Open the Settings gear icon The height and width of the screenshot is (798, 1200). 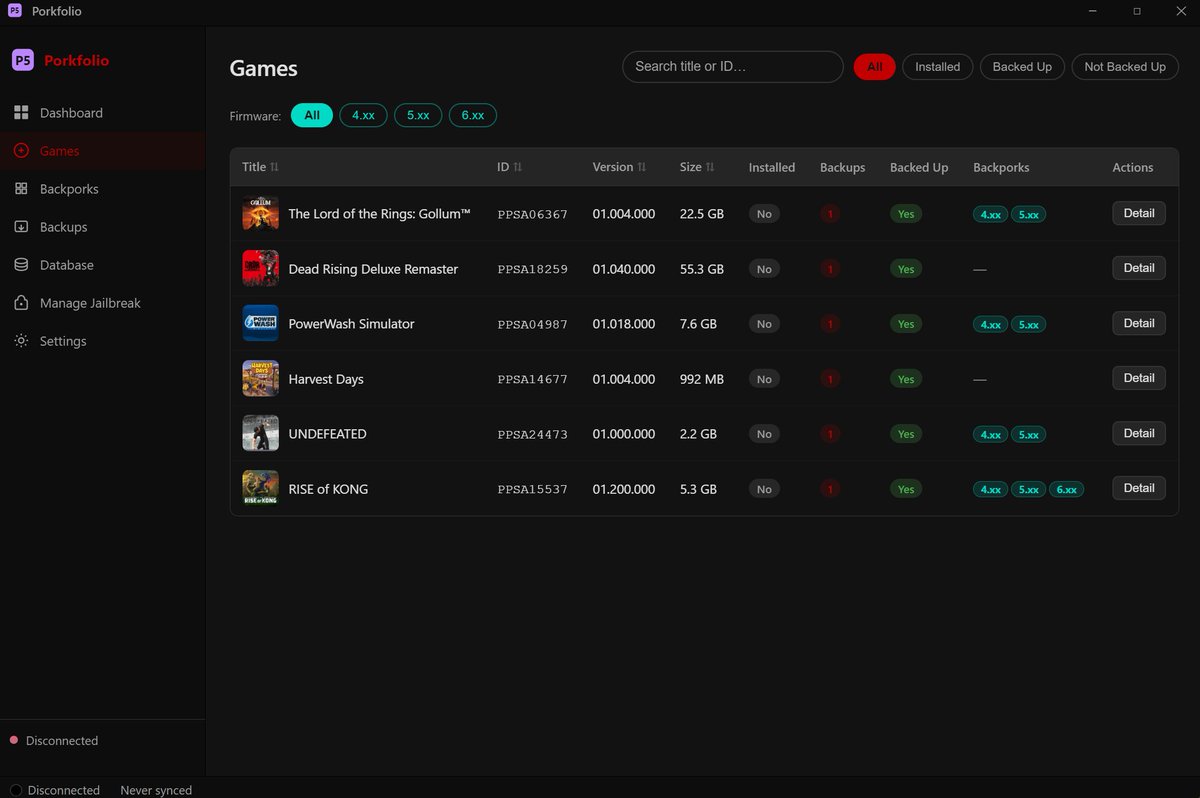(21, 341)
